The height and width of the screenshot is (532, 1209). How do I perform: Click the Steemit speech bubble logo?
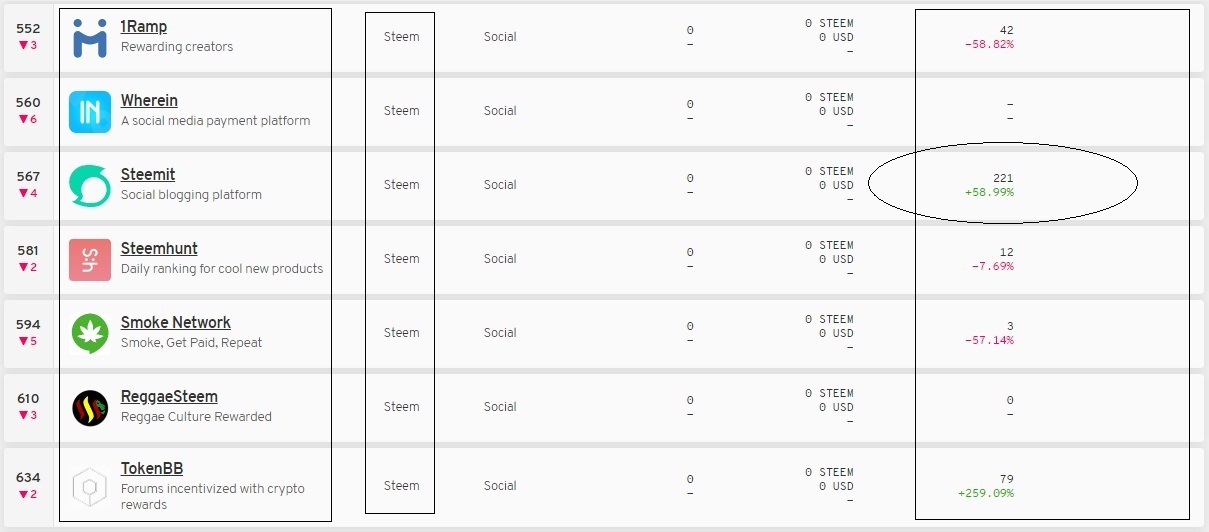[x=90, y=186]
